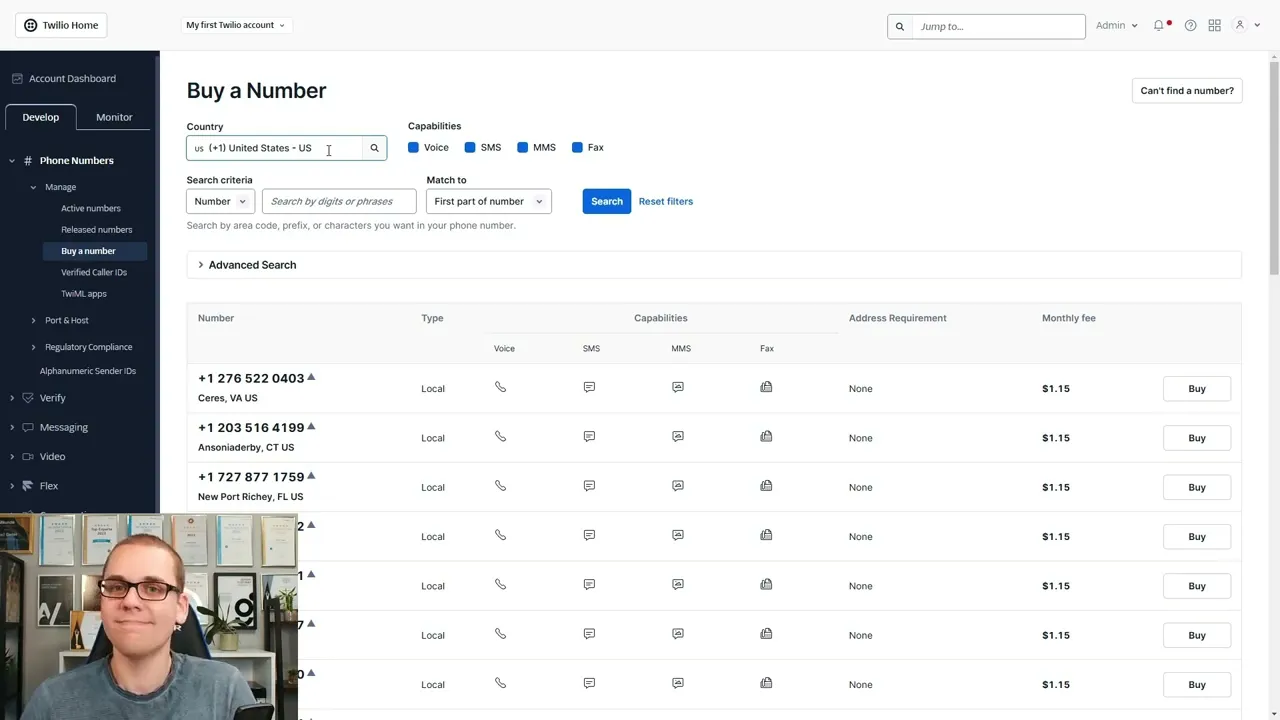The width and height of the screenshot is (1280, 720).
Task: Click the number +1 727 877 1759
Action: coord(251,477)
